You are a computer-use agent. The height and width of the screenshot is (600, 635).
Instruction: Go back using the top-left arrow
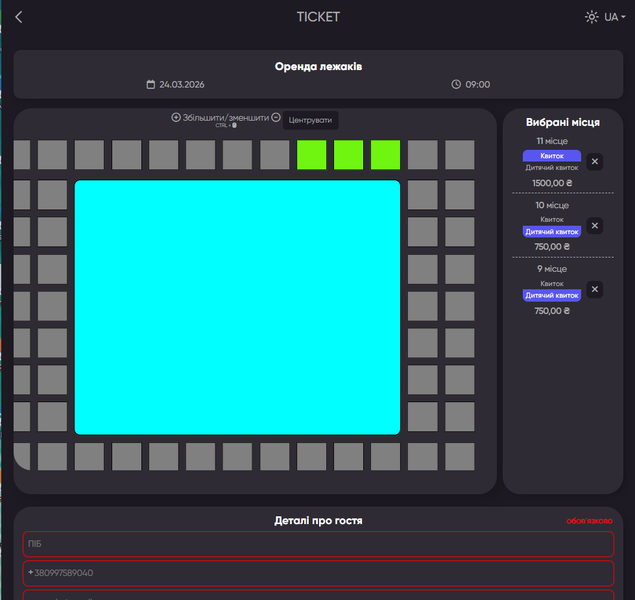19,17
